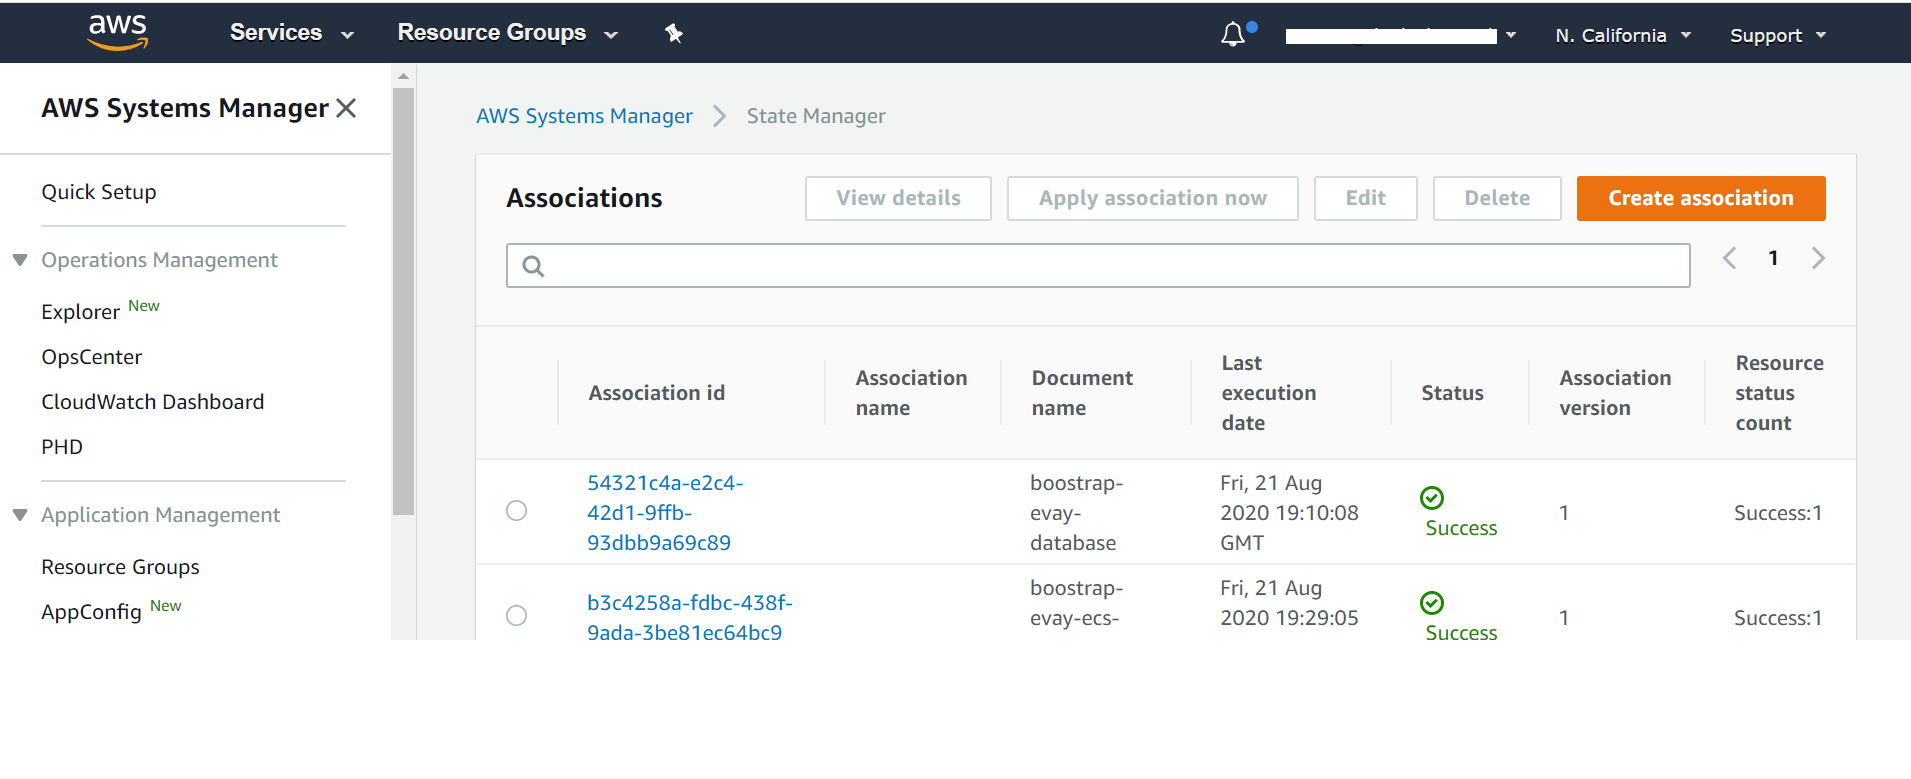The image size is (1911, 779).
Task: Click the 19:29:05 execution date cell
Action: click(1289, 603)
